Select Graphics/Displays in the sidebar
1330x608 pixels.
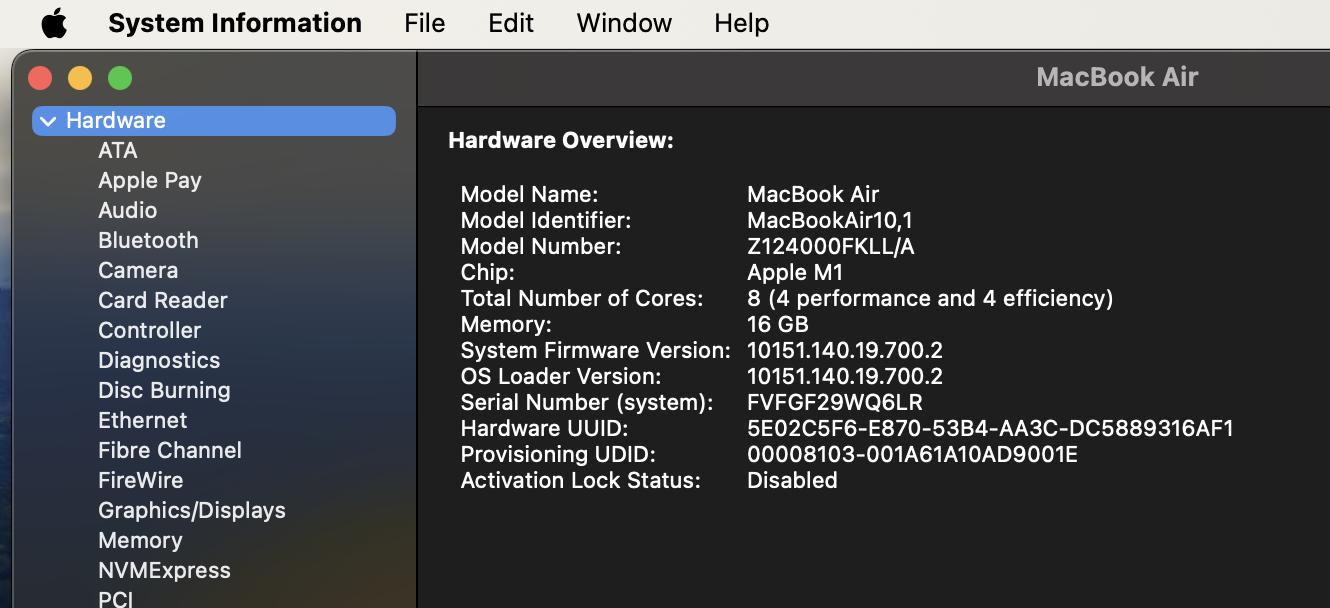[192, 510]
